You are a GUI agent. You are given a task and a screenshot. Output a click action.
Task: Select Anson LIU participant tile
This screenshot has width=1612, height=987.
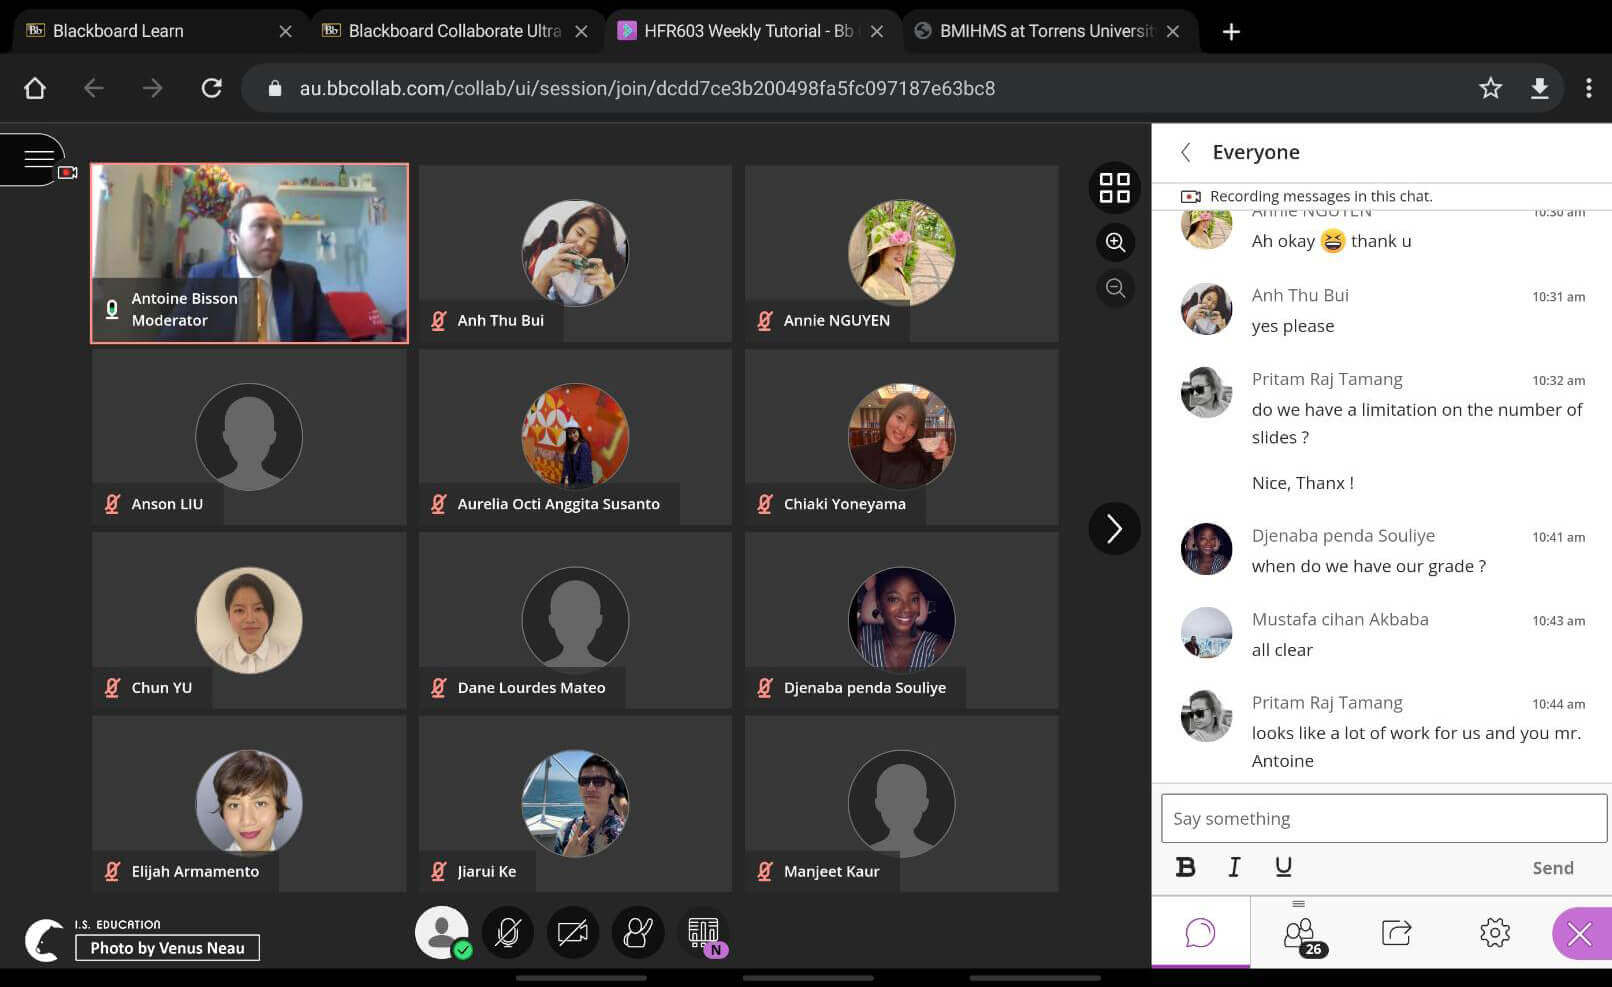point(249,437)
